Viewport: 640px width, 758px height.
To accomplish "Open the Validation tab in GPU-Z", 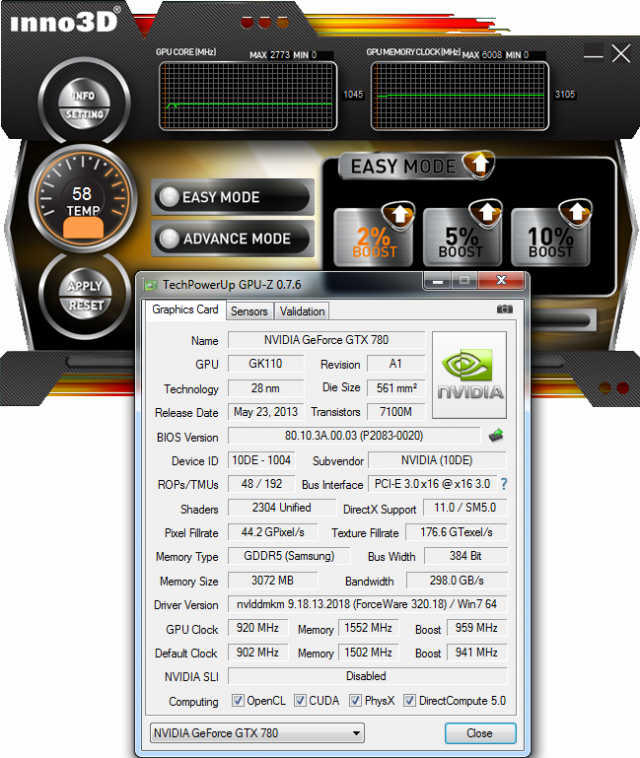I will 302,311.
